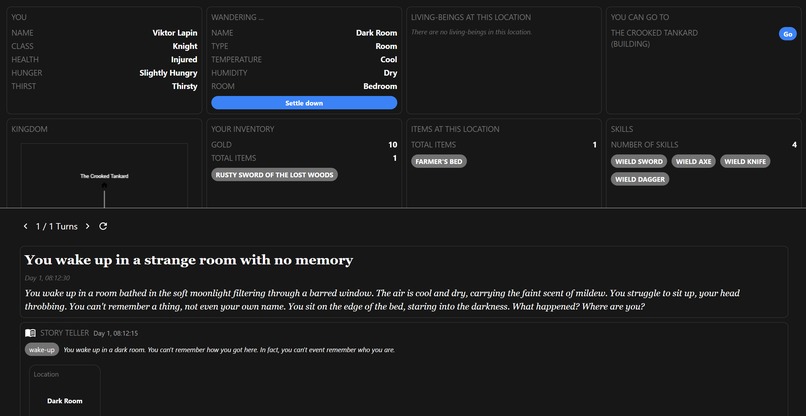Click the Dry humidity value
The image size is (806, 416).
(390, 73)
